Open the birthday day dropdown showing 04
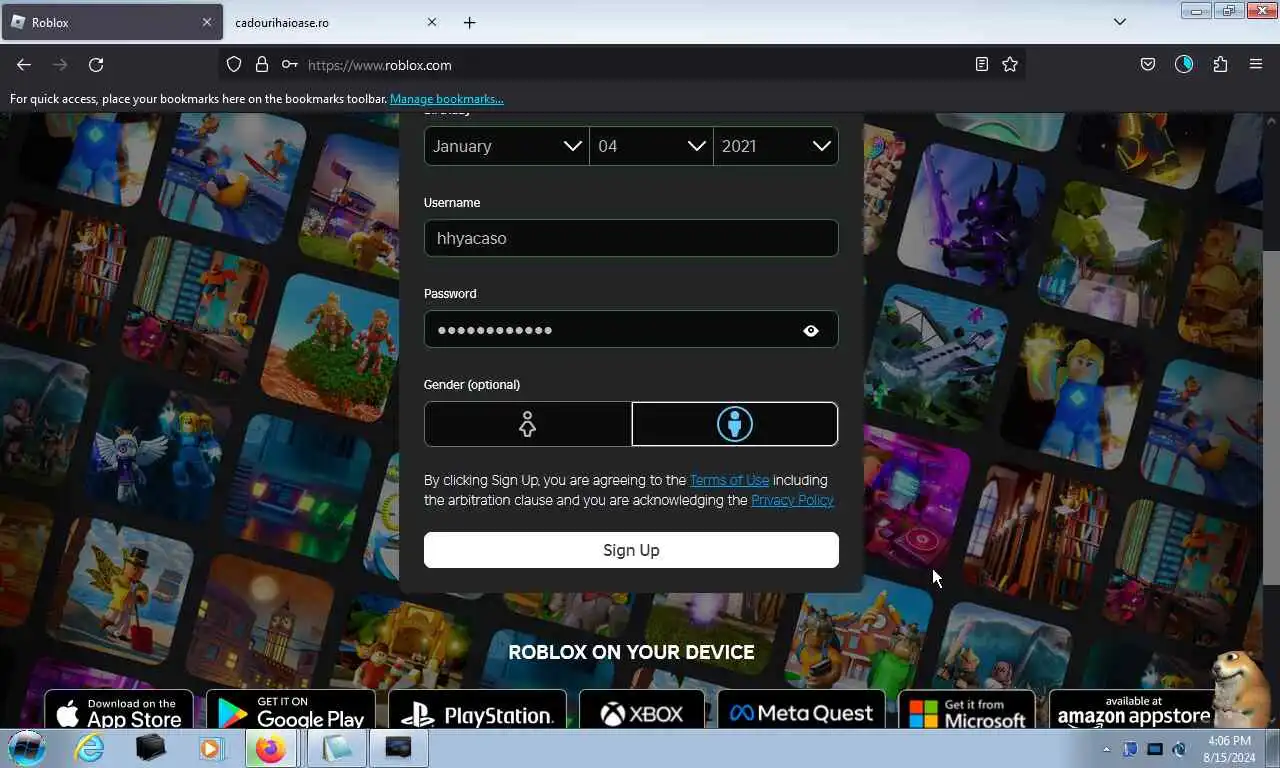 [651, 146]
